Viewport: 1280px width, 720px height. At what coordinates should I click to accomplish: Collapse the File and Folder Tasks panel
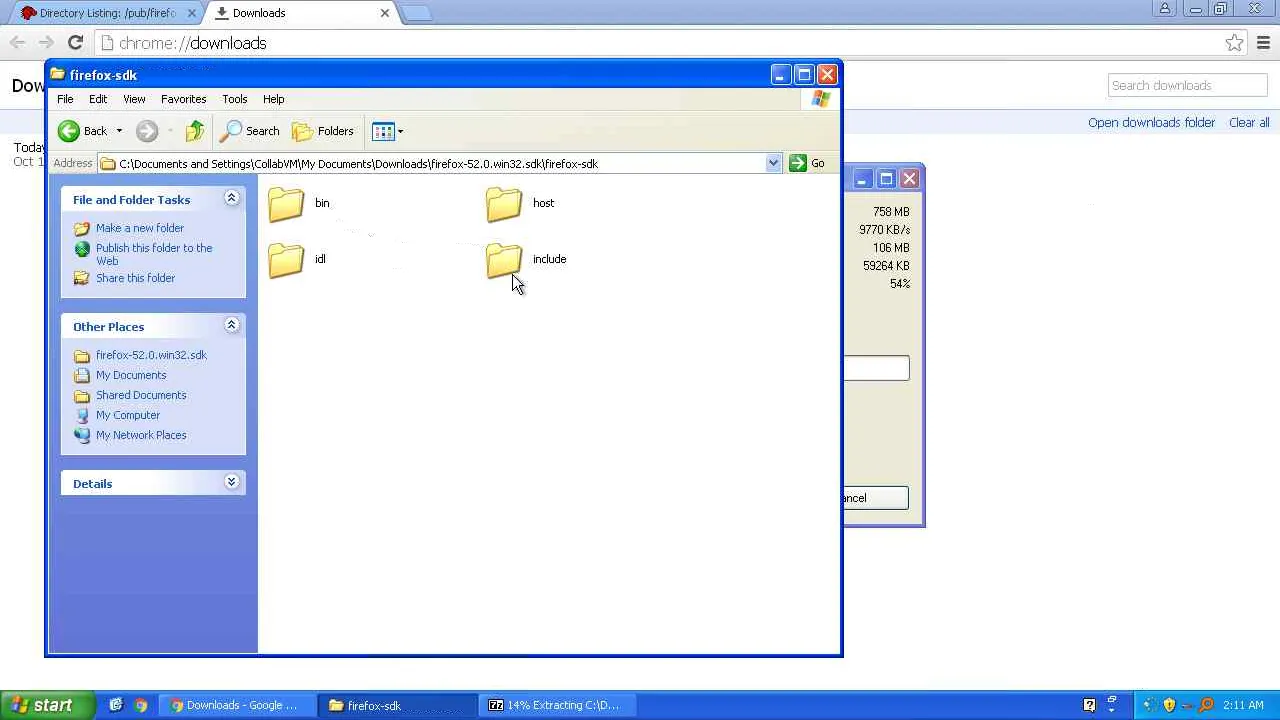point(231,199)
